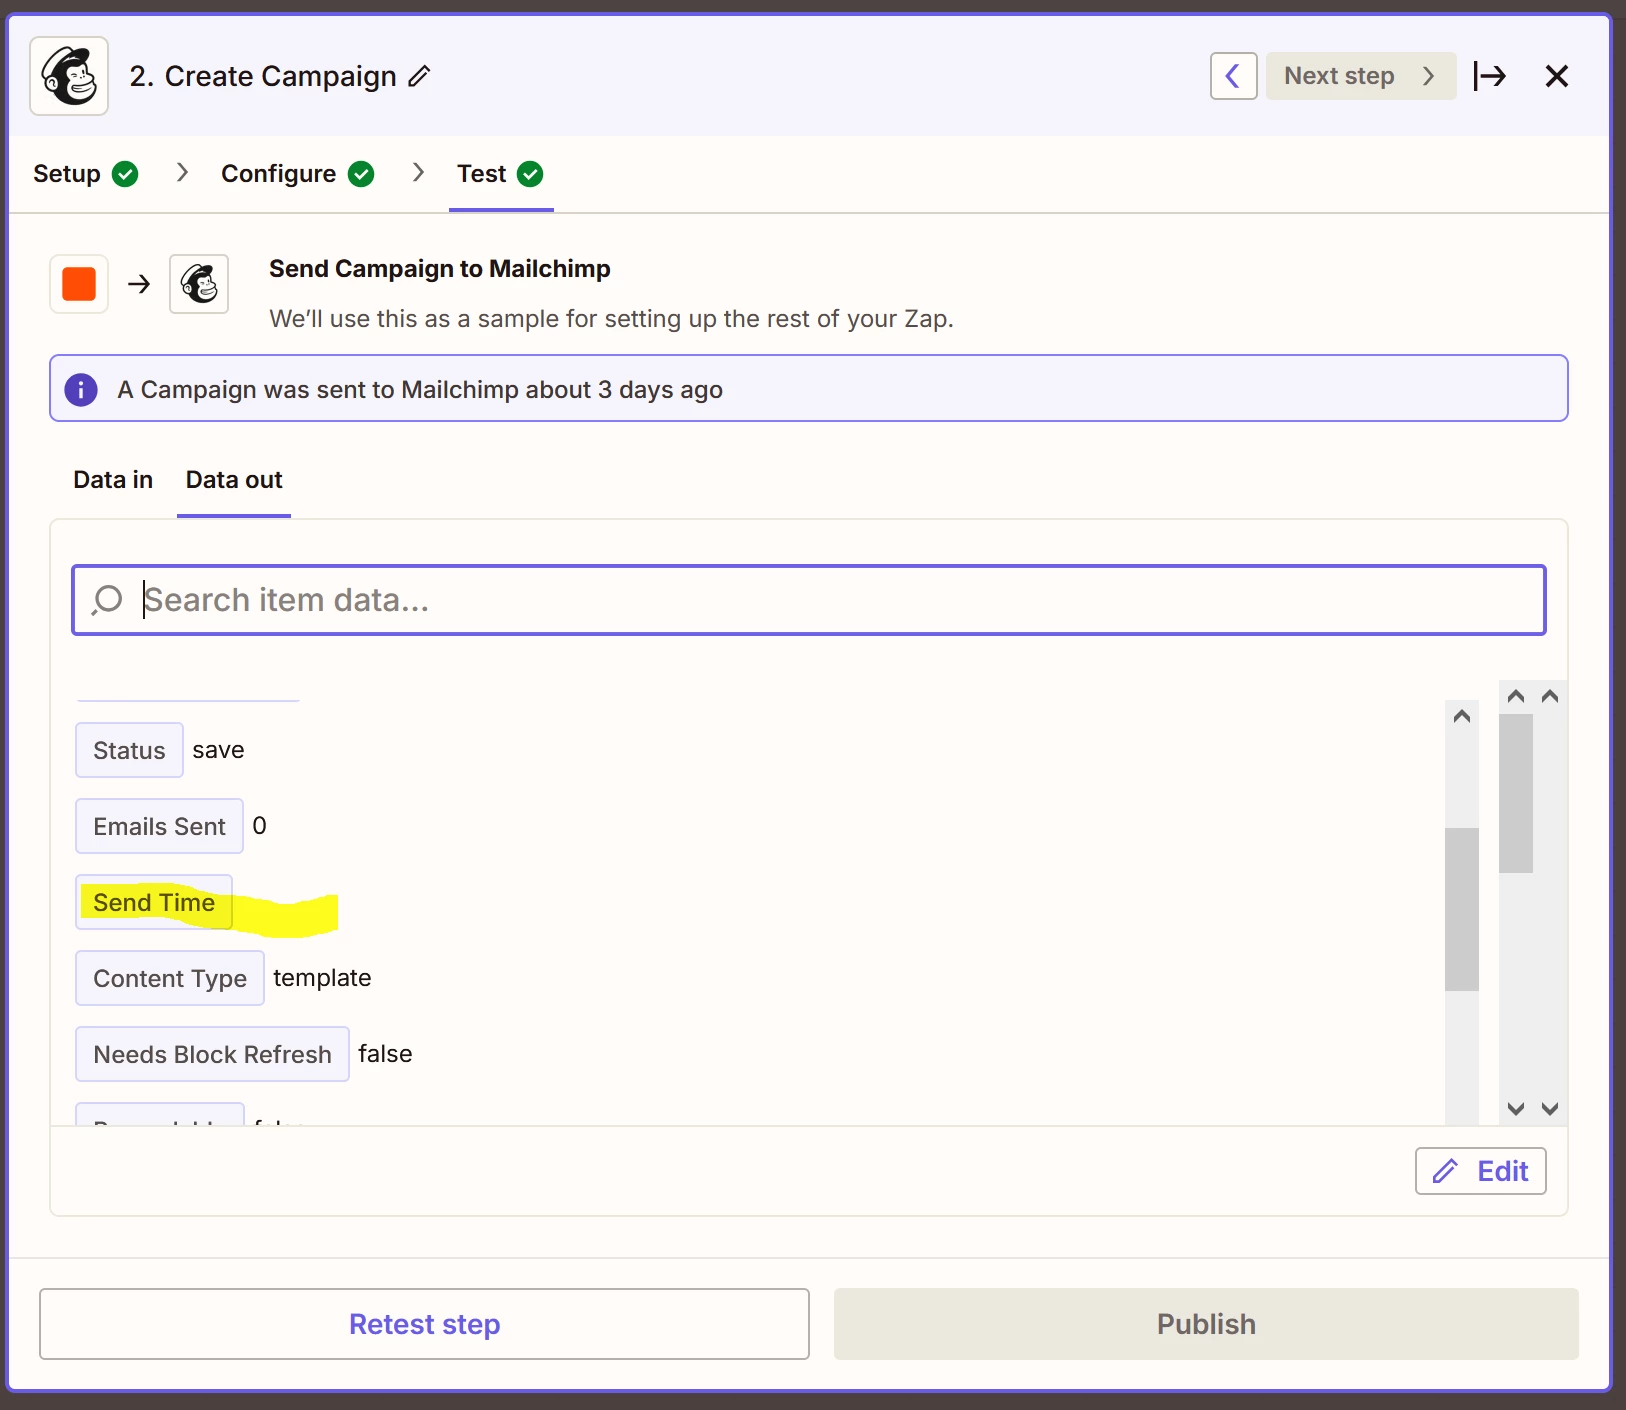The height and width of the screenshot is (1410, 1626).
Task: Close the step editor with X
Action: coord(1556,76)
